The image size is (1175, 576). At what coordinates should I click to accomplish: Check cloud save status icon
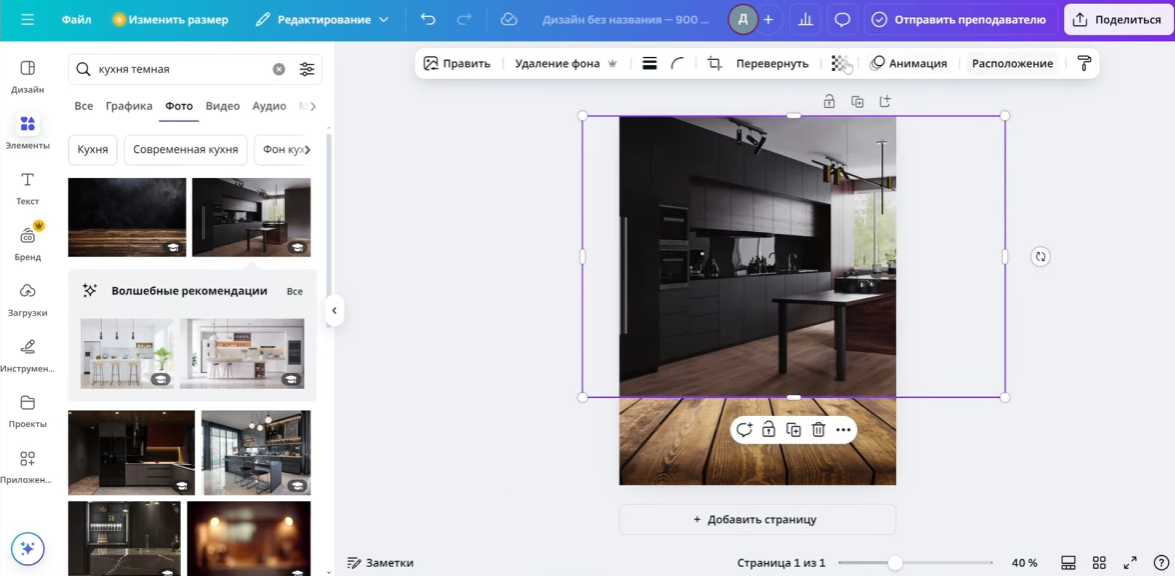[509, 19]
